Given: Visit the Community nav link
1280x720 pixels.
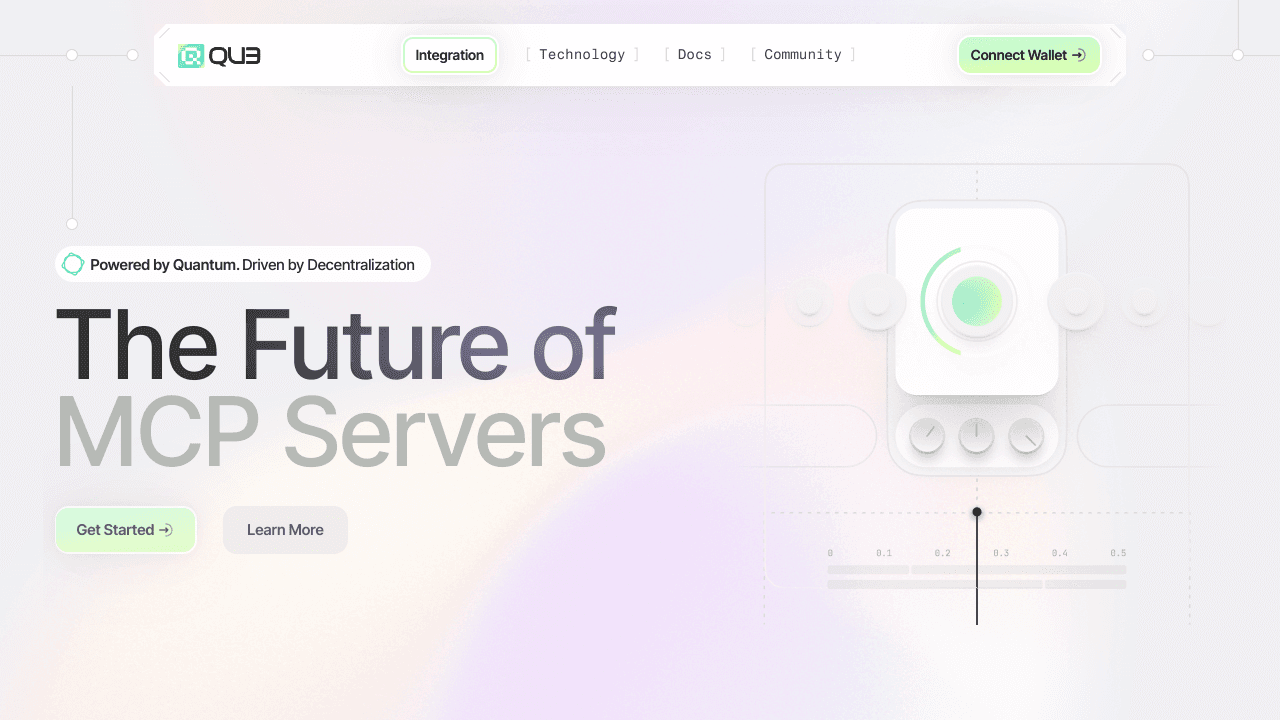Looking at the screenshot, I should [x=803, y=55].
